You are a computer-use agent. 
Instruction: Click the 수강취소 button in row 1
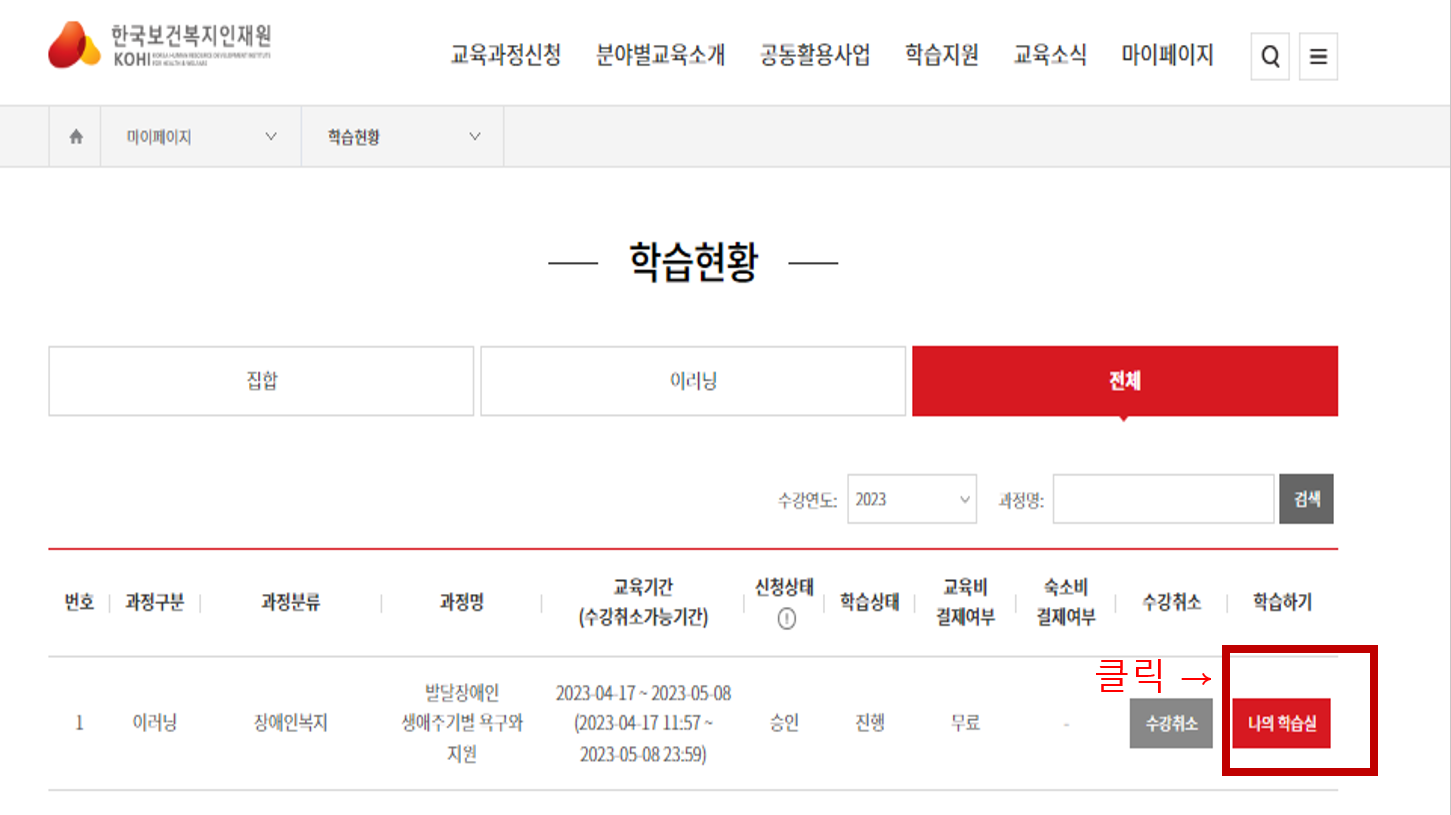(x=1171, y=723)
